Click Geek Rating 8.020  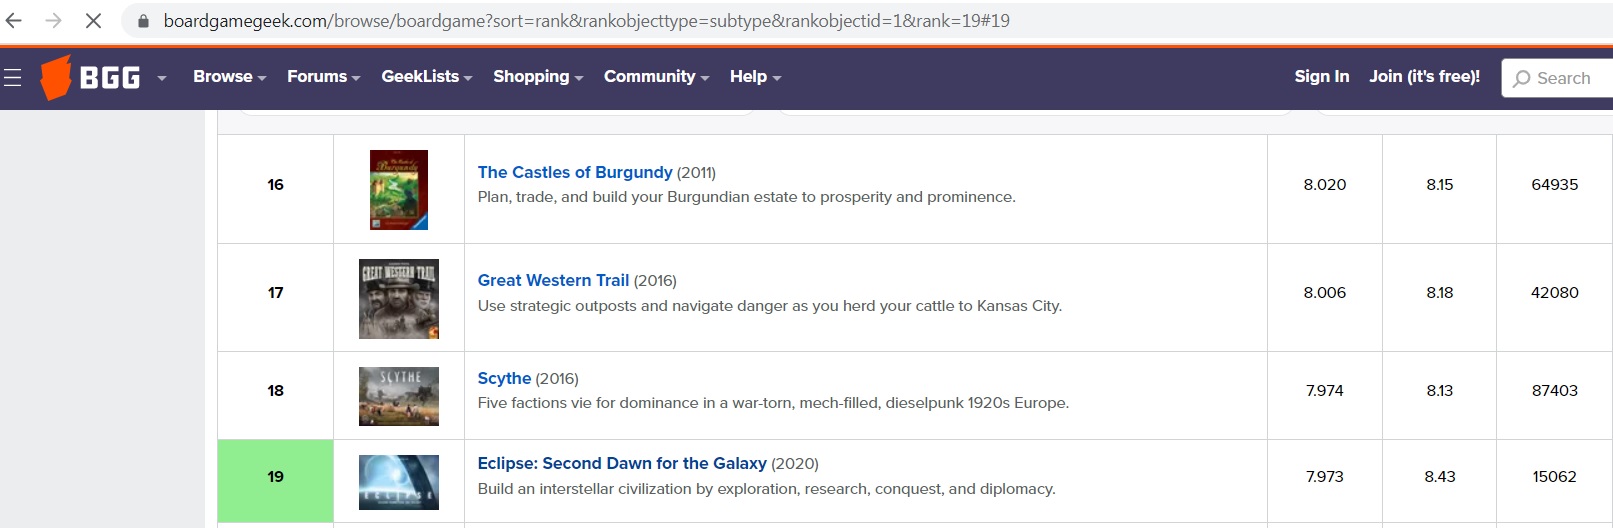(x=1325, y=184)
